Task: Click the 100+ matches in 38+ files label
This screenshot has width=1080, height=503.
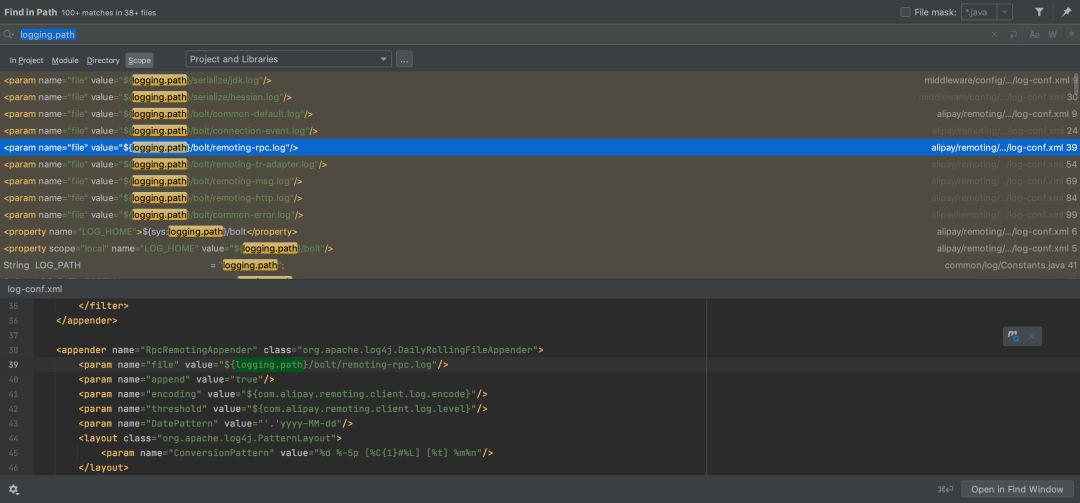Action: point(111,12)
